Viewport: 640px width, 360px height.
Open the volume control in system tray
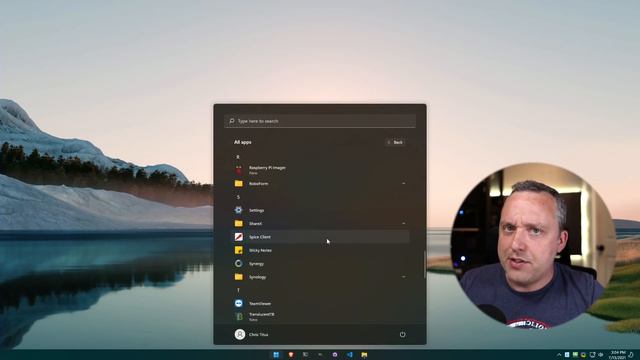click(x=601, y=355)
